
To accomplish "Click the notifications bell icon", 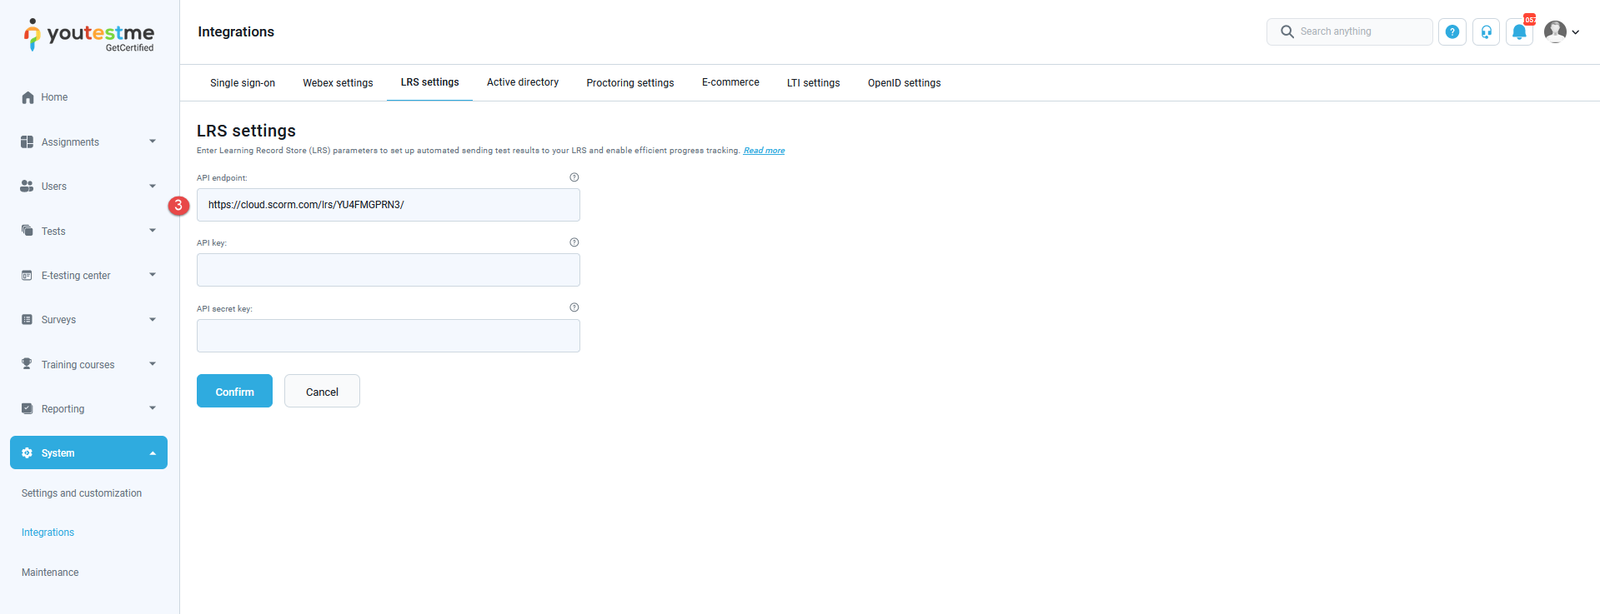I will pyautogui.click(x=1519, y=32).
